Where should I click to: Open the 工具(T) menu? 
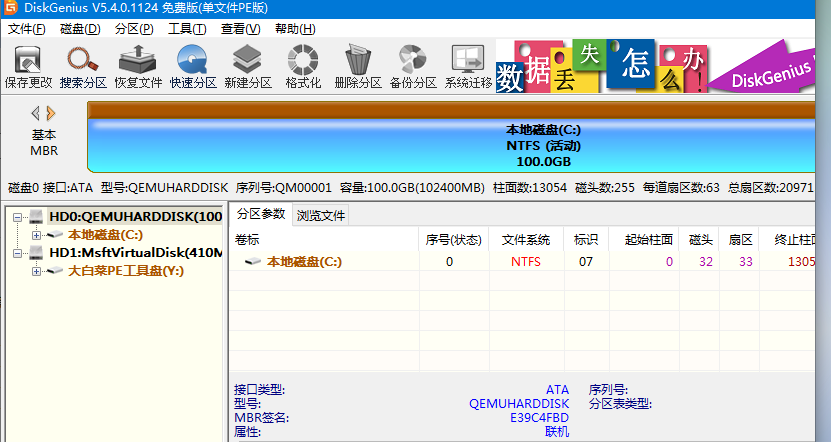[187, 29]
